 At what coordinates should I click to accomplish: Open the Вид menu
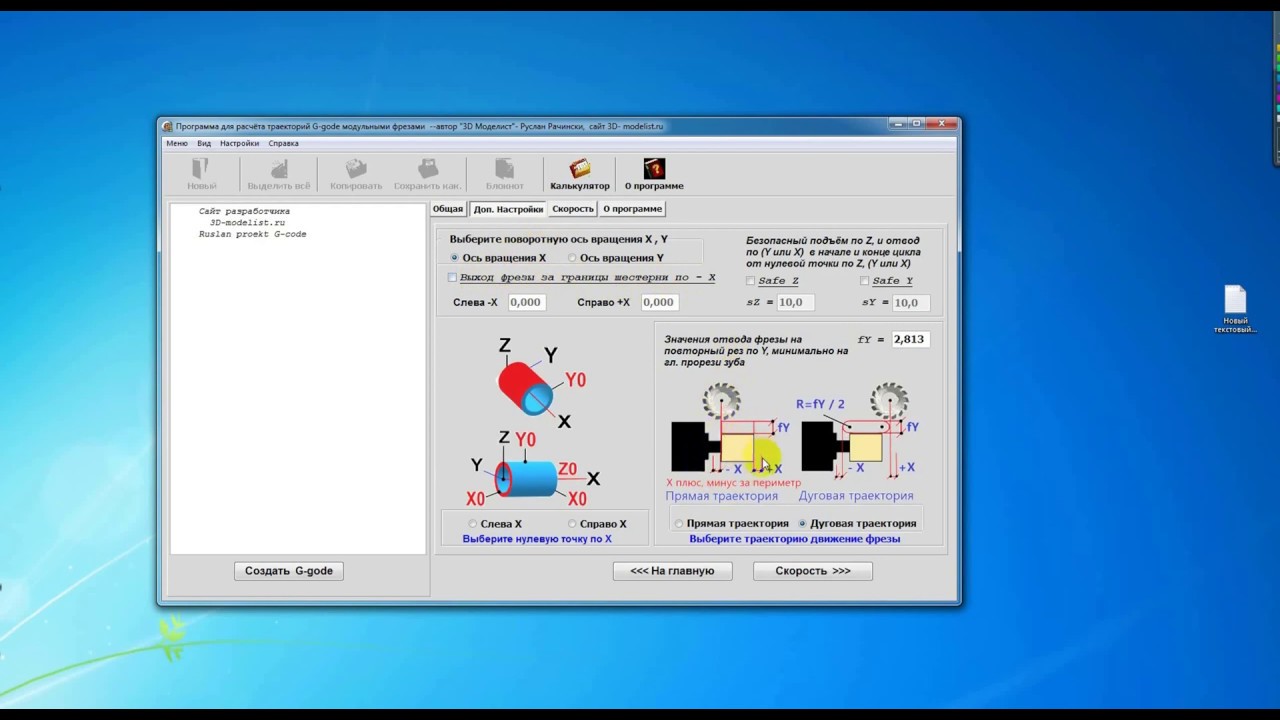[x=204, y=143]
